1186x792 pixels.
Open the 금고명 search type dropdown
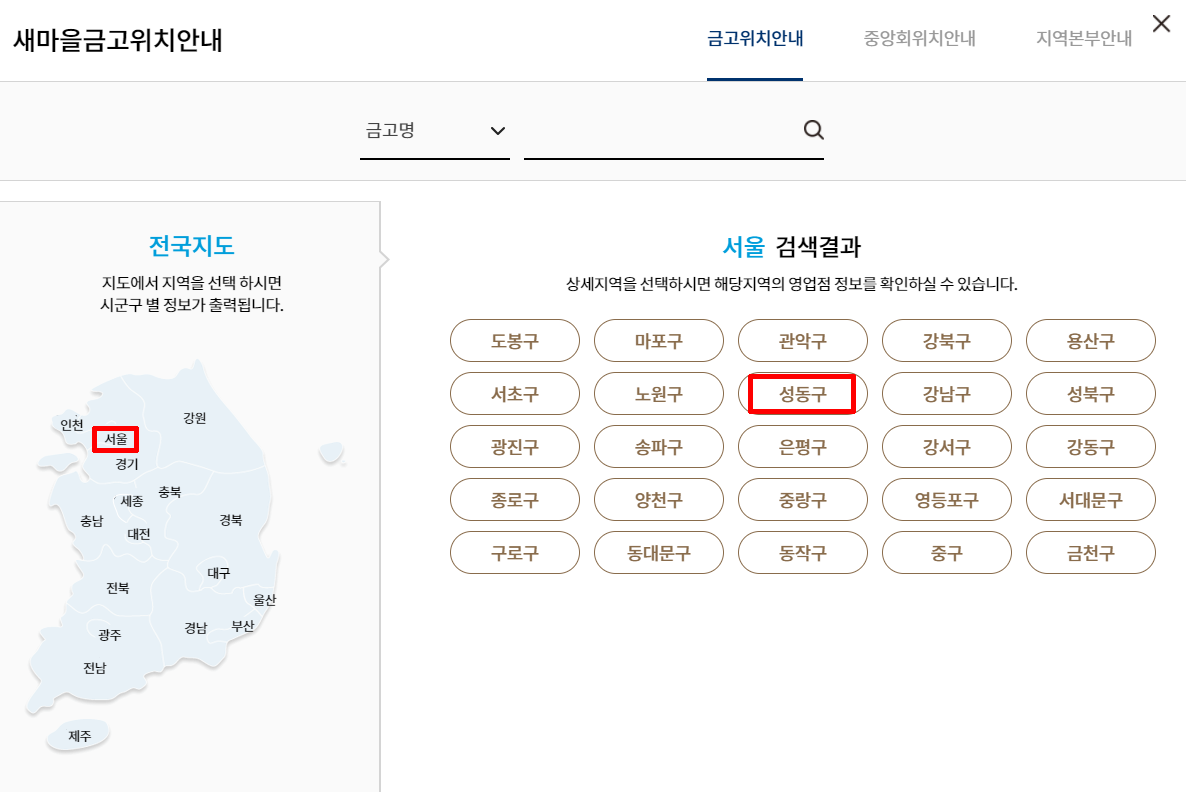pyautogui.click(x=435, y=131)
